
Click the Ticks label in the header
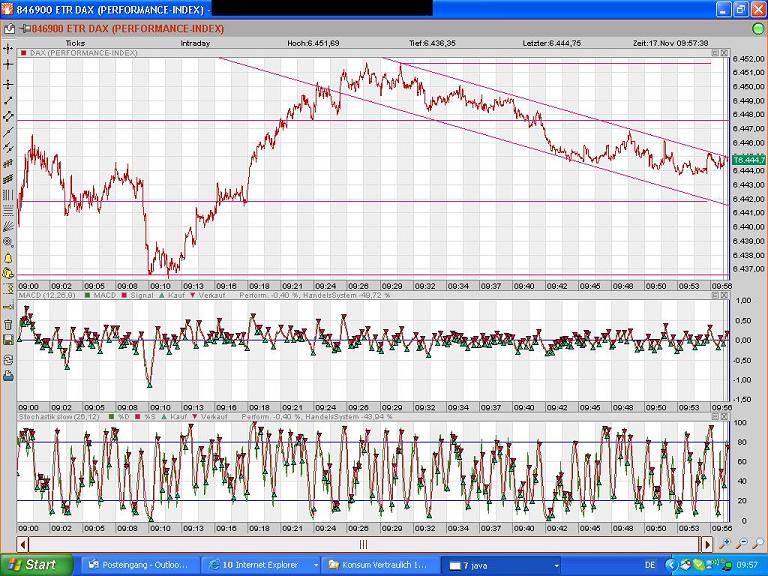[x=75, y=43]
